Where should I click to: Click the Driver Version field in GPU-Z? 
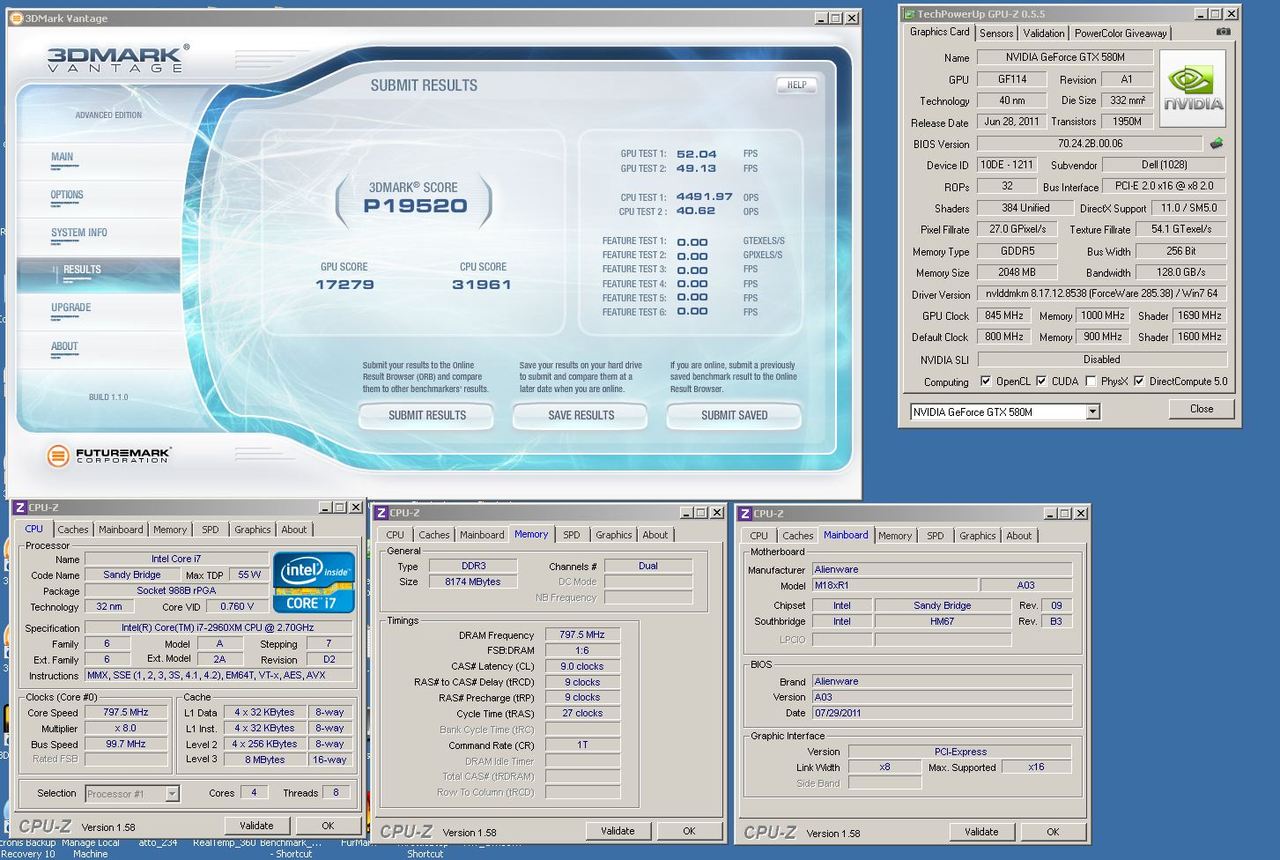point(1101,294)
